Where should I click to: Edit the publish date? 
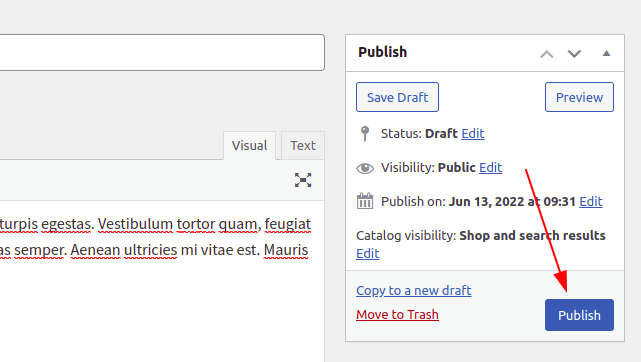click(591, 201)
